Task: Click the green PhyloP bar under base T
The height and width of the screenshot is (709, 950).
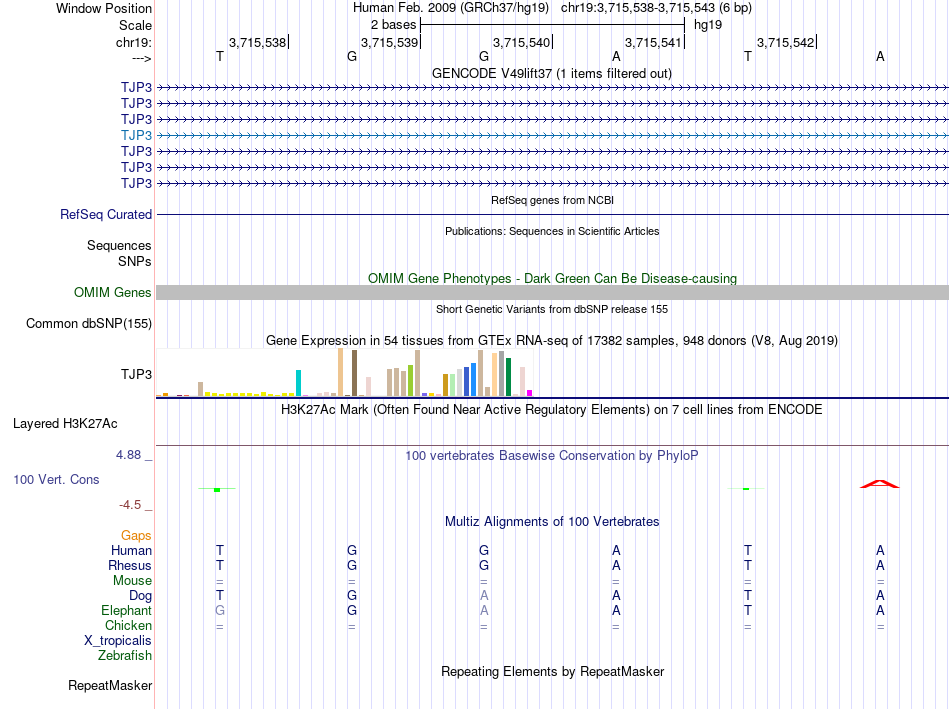Action: [x=217, y=489]
